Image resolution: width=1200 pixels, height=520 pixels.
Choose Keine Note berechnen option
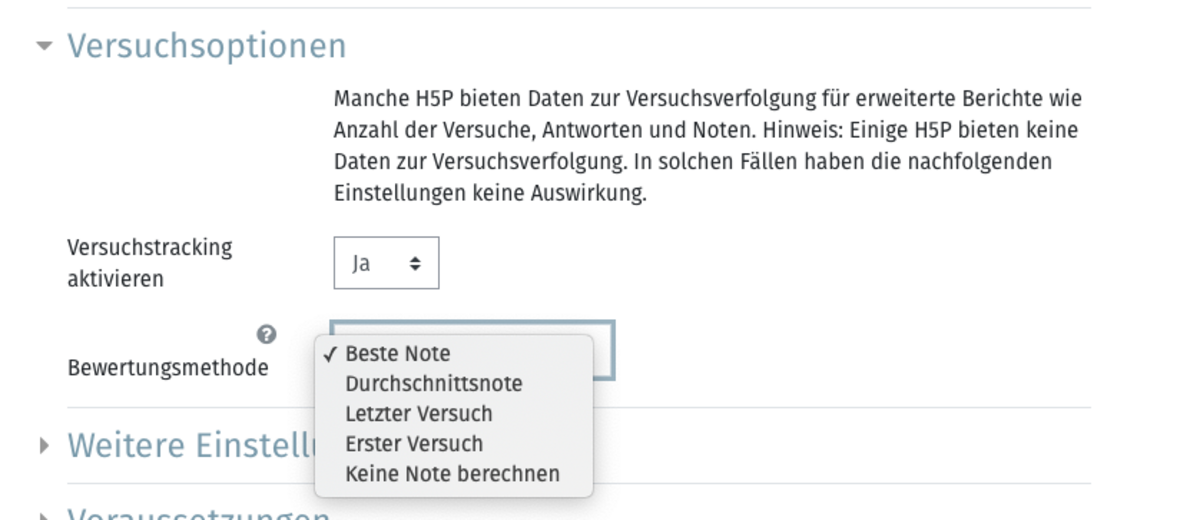[454, 474]
